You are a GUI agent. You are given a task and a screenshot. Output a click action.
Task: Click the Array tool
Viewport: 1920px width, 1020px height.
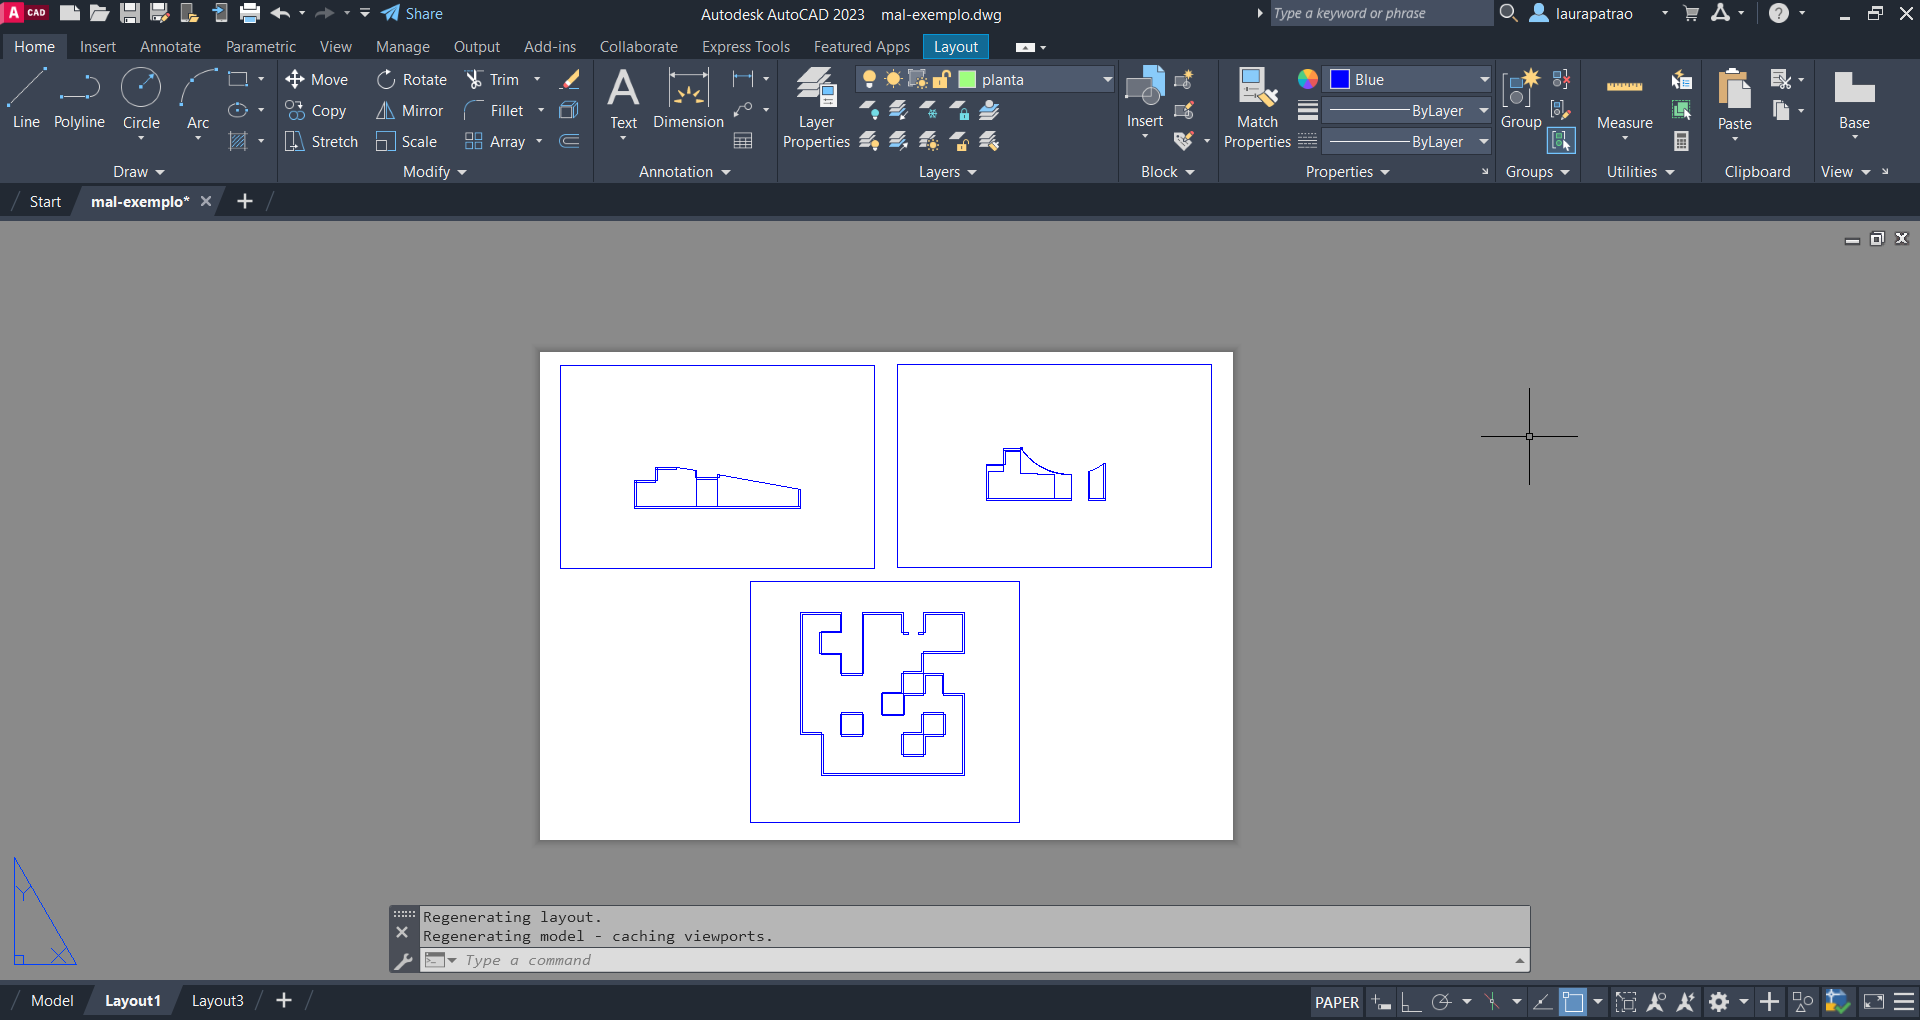(x=495, y=142)
